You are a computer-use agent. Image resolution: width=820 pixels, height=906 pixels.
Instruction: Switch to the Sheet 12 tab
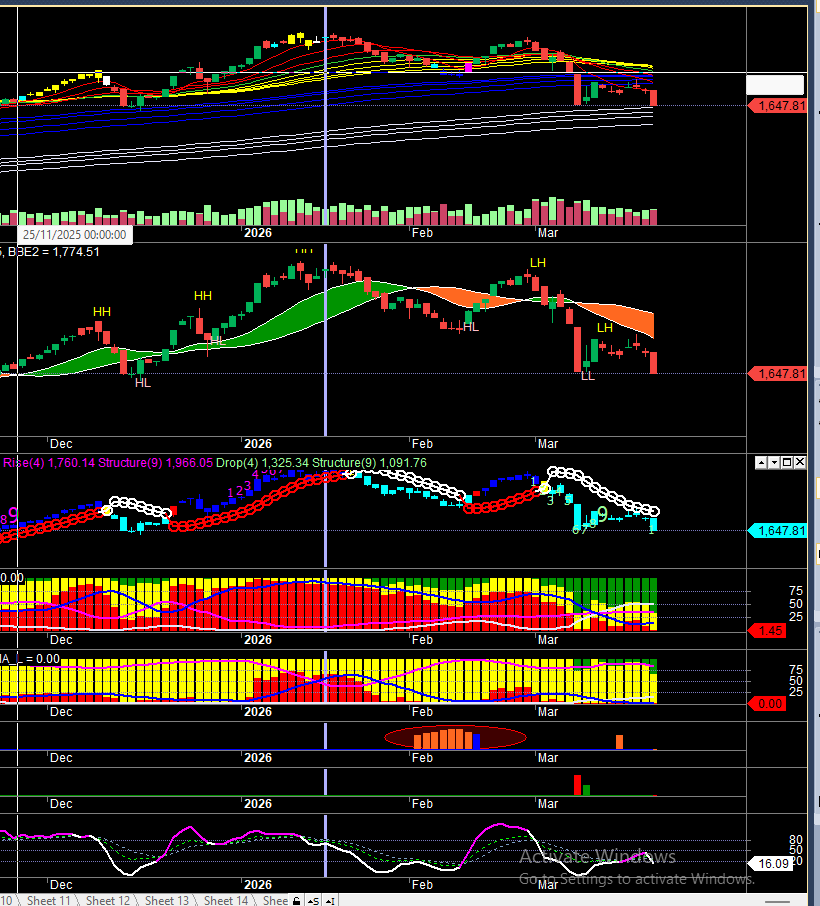click(x=108, y=900)
